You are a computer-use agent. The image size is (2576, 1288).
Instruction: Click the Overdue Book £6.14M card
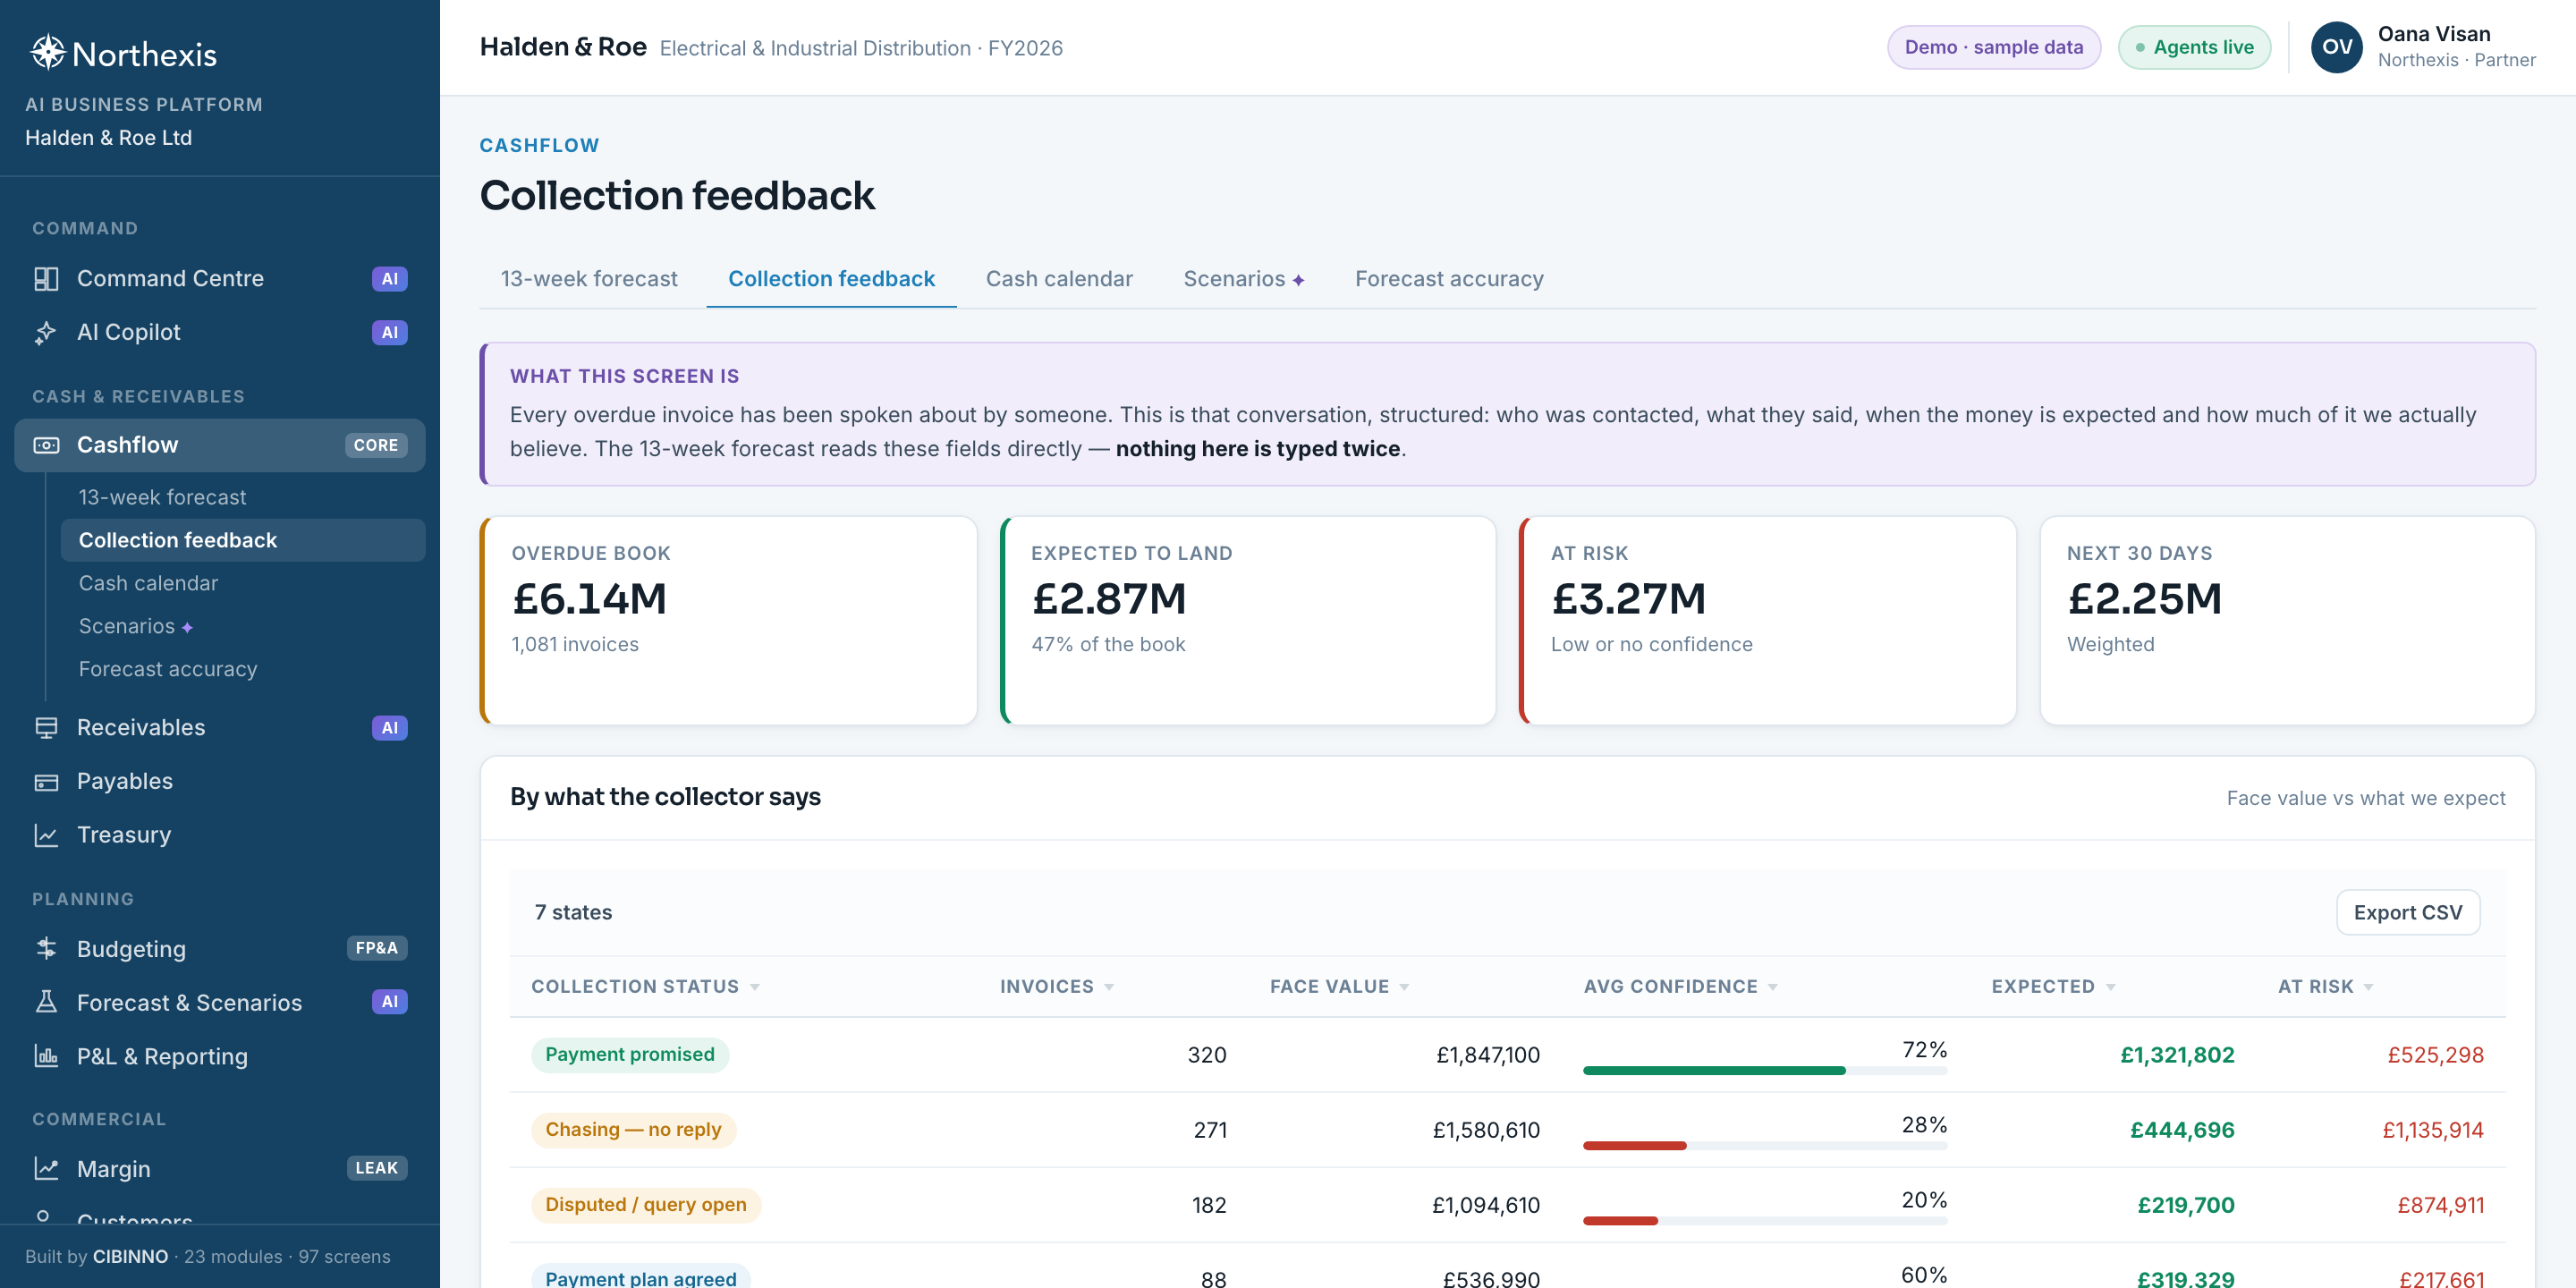[728, 620]
